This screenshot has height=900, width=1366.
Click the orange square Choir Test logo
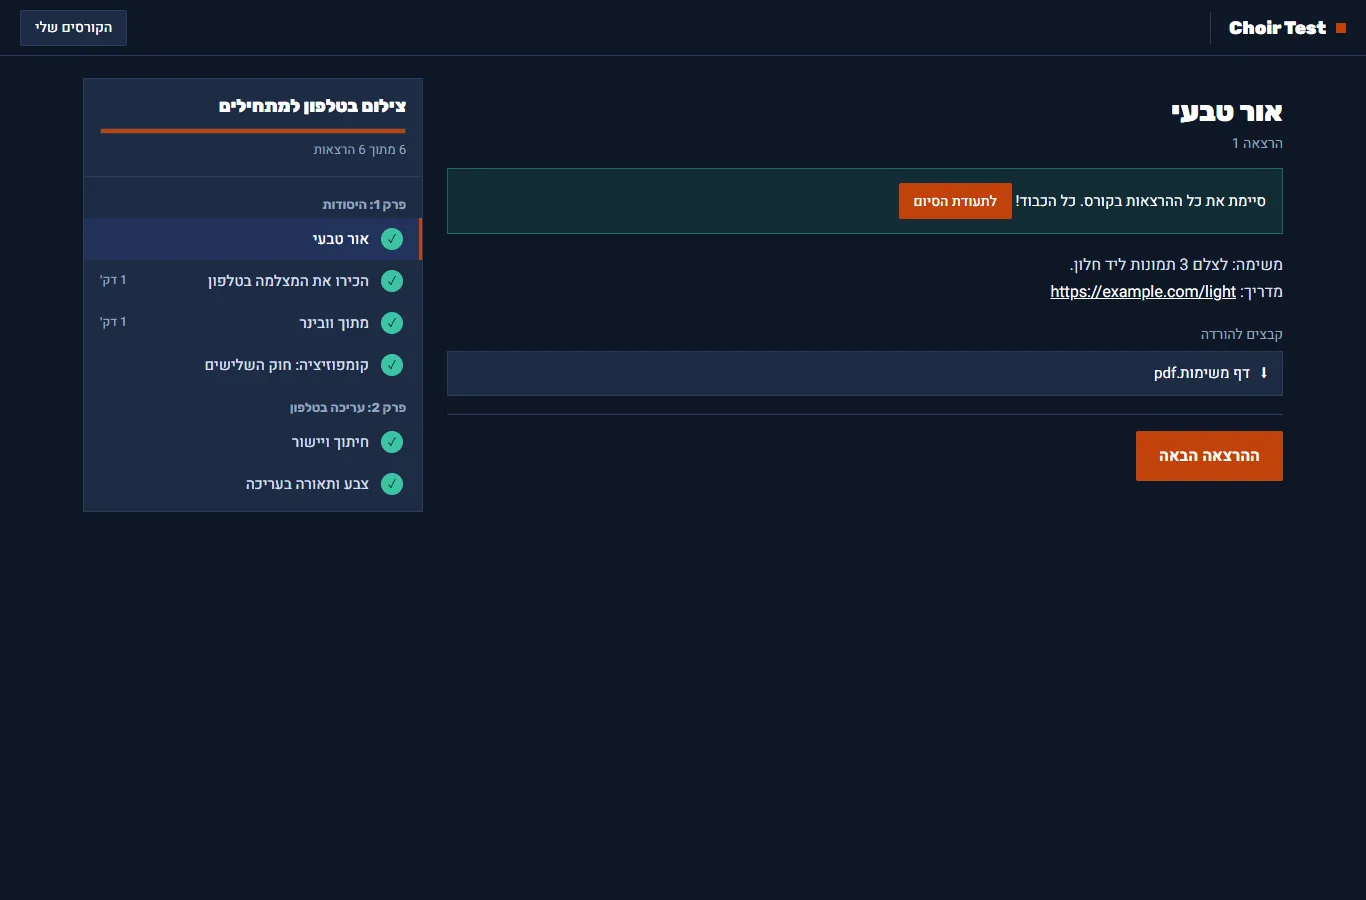point(1341,28)
